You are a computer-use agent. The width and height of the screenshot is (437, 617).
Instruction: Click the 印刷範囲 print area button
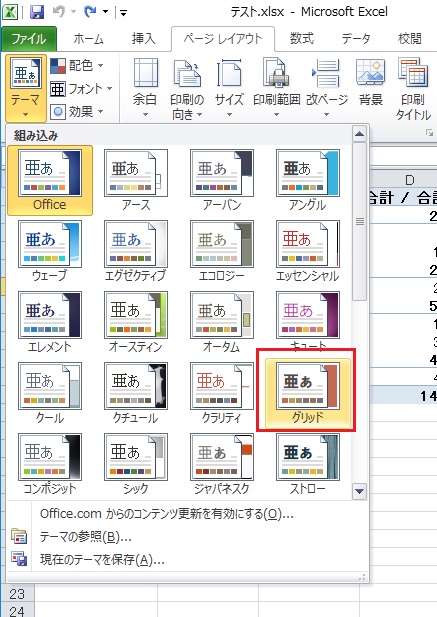point(276,88)
